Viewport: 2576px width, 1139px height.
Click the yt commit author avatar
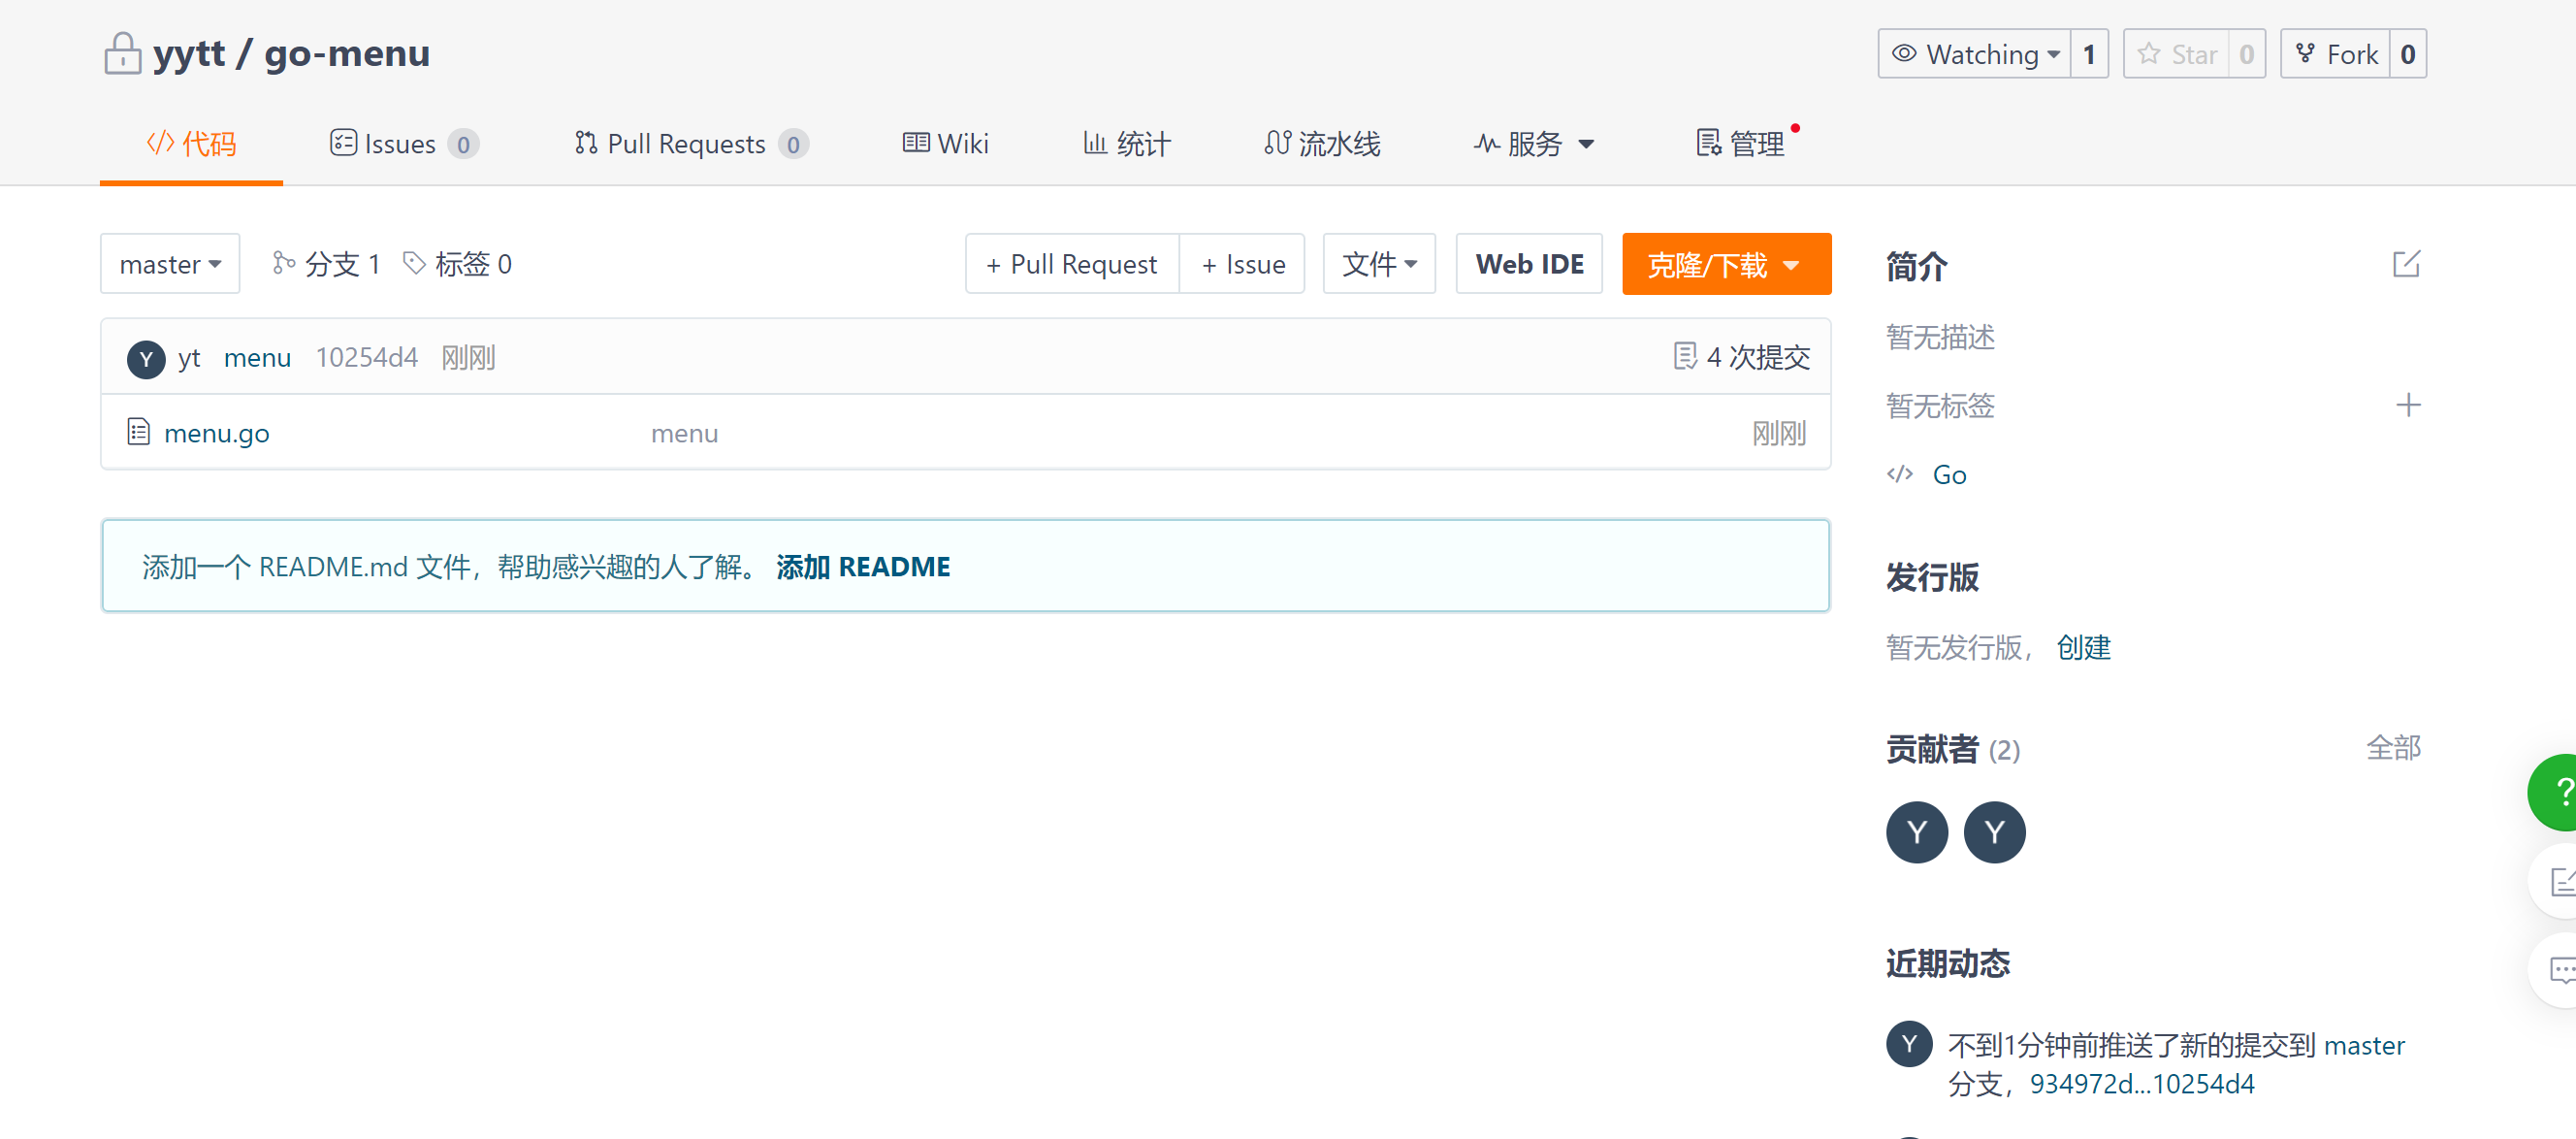(146, 358)
